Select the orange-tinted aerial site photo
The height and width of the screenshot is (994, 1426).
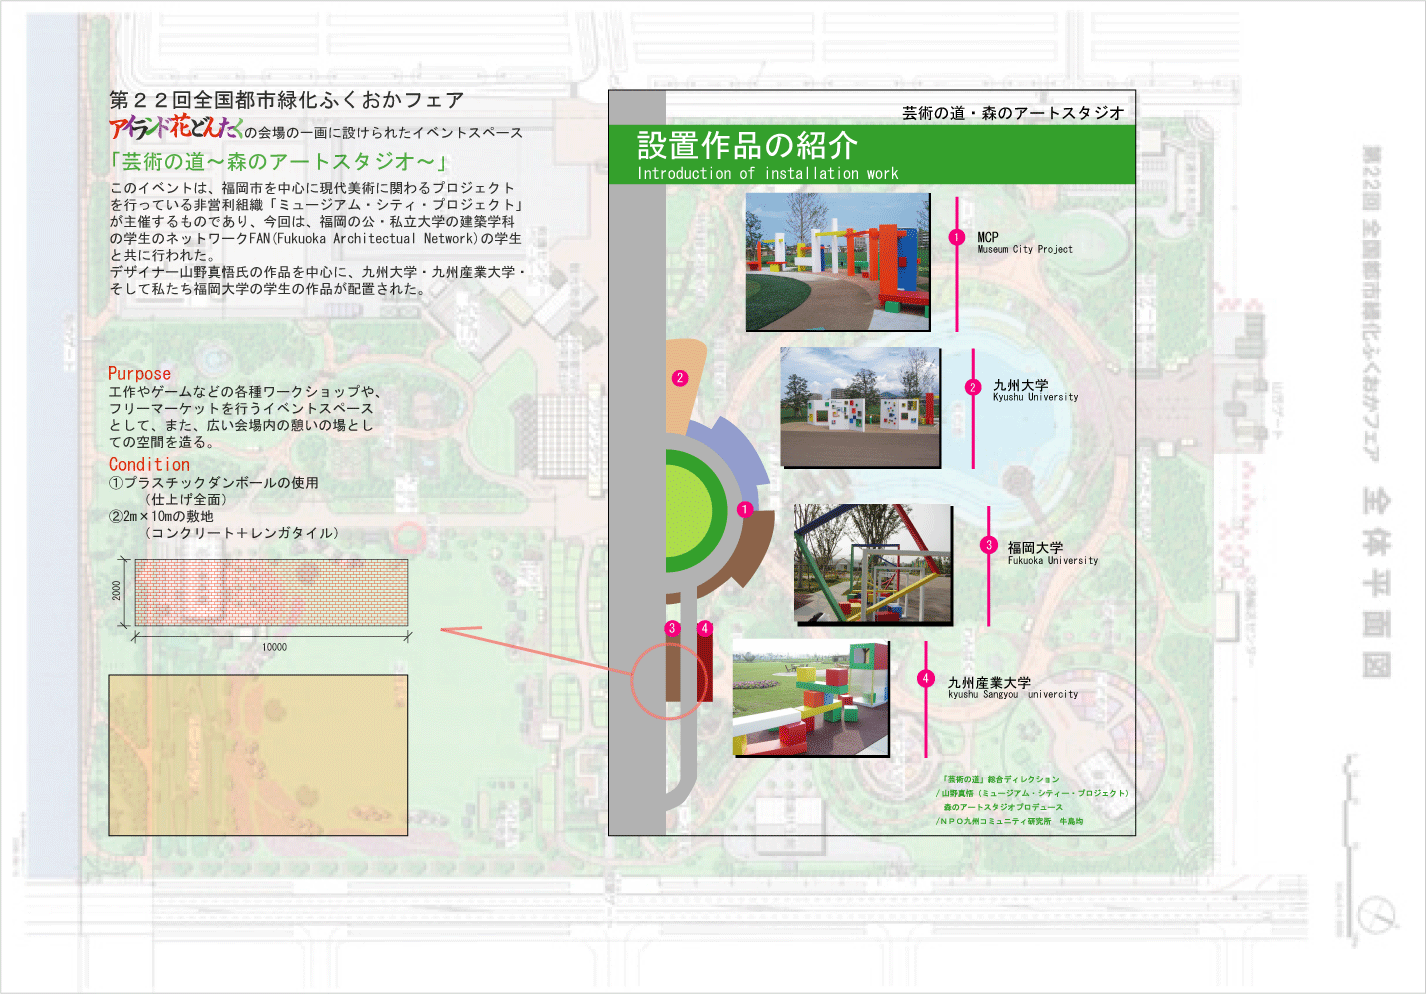coord(258,755)
